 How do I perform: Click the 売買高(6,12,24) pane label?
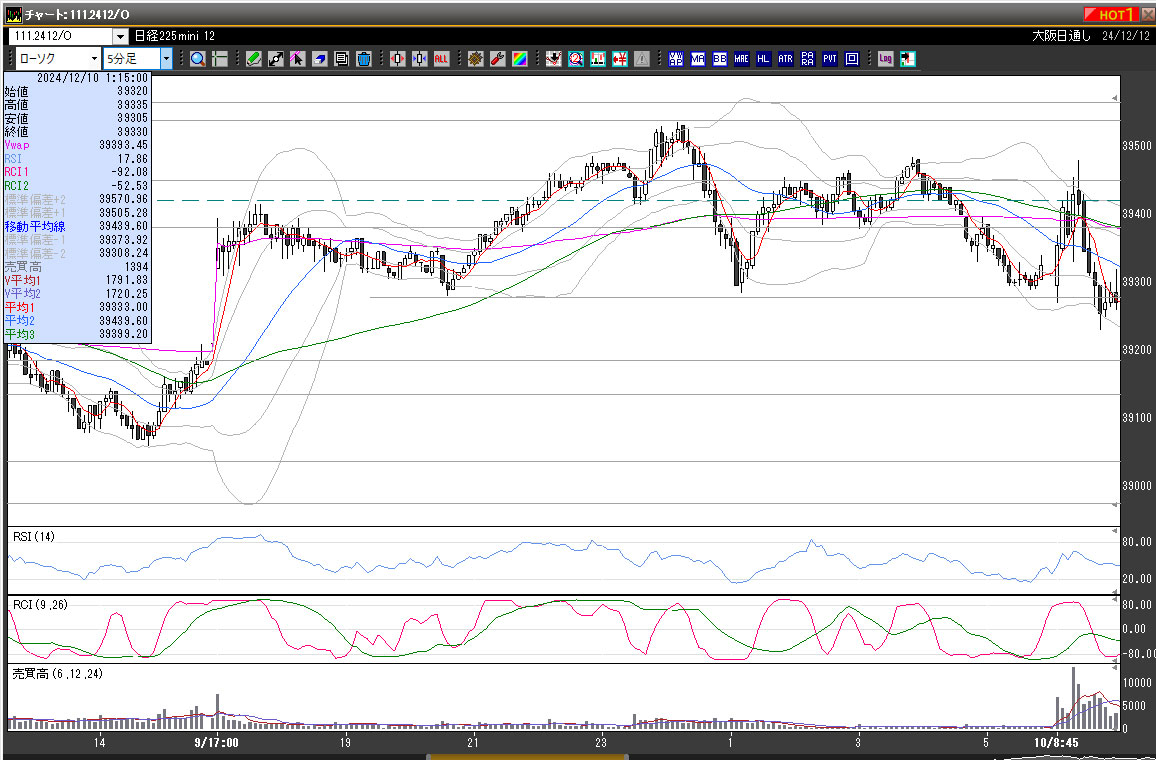tap(58, 674)
